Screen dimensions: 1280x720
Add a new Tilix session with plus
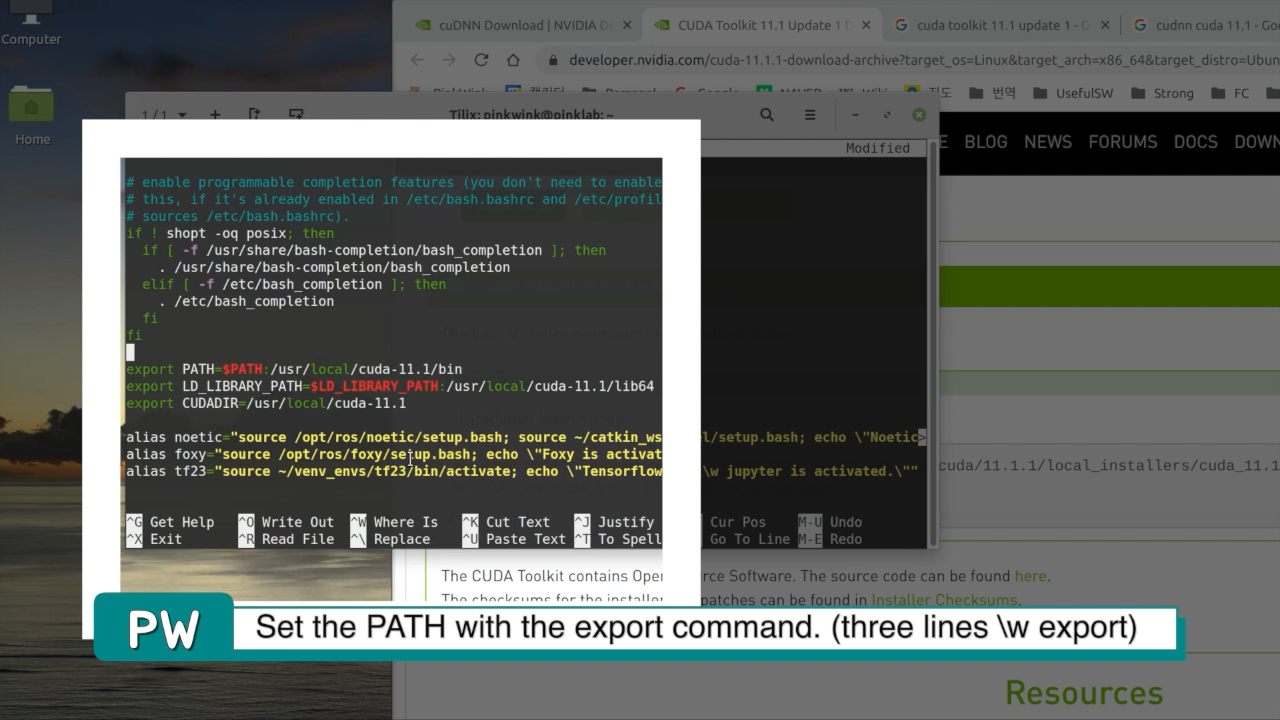(x=215, y=115)
